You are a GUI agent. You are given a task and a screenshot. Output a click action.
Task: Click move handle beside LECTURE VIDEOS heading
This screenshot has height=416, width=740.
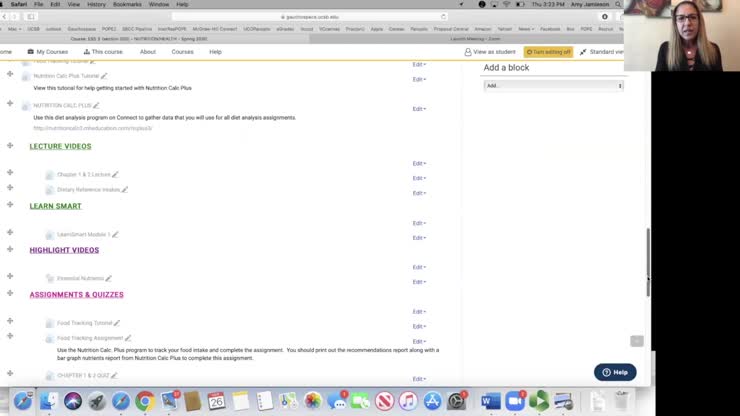pos(10,145)
